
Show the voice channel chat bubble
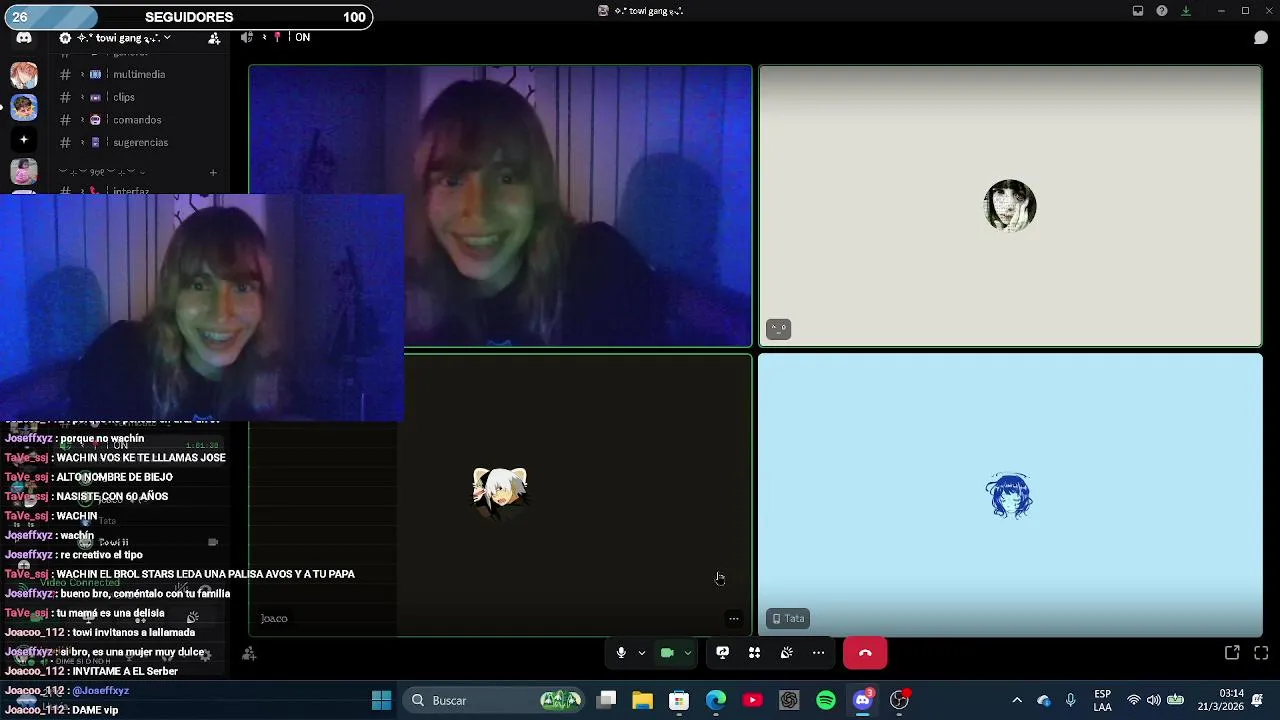click(x=1261, y=38)
